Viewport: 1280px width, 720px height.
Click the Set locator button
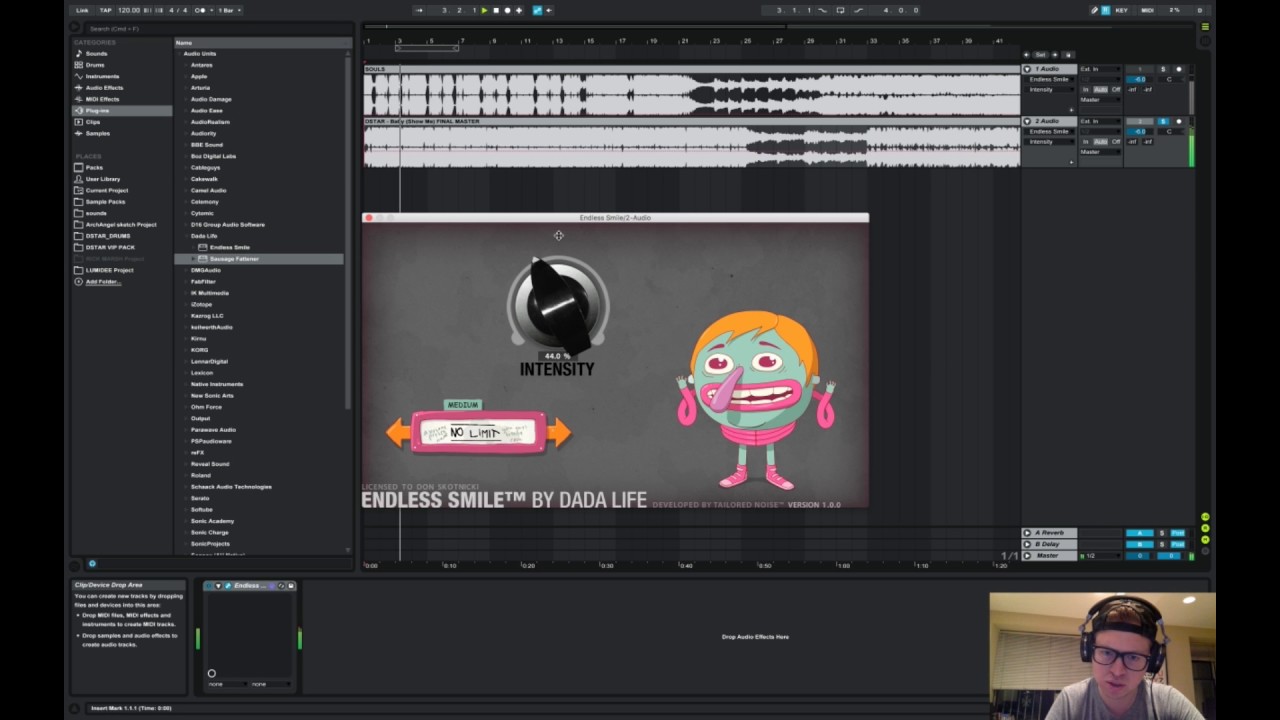[1040, 54]
